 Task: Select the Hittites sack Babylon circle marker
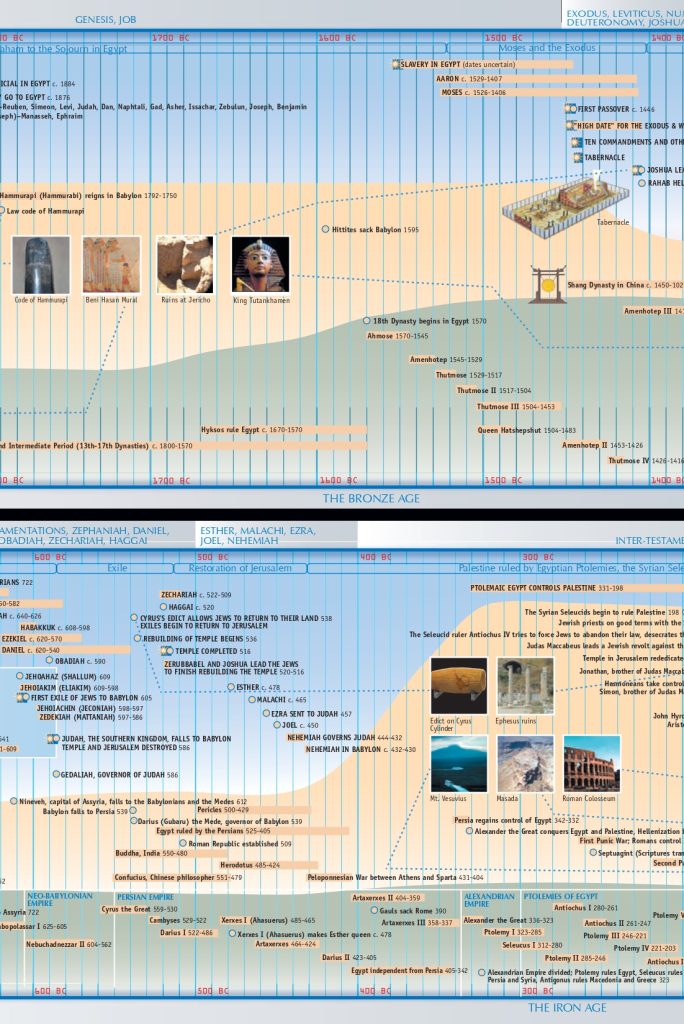325,230
